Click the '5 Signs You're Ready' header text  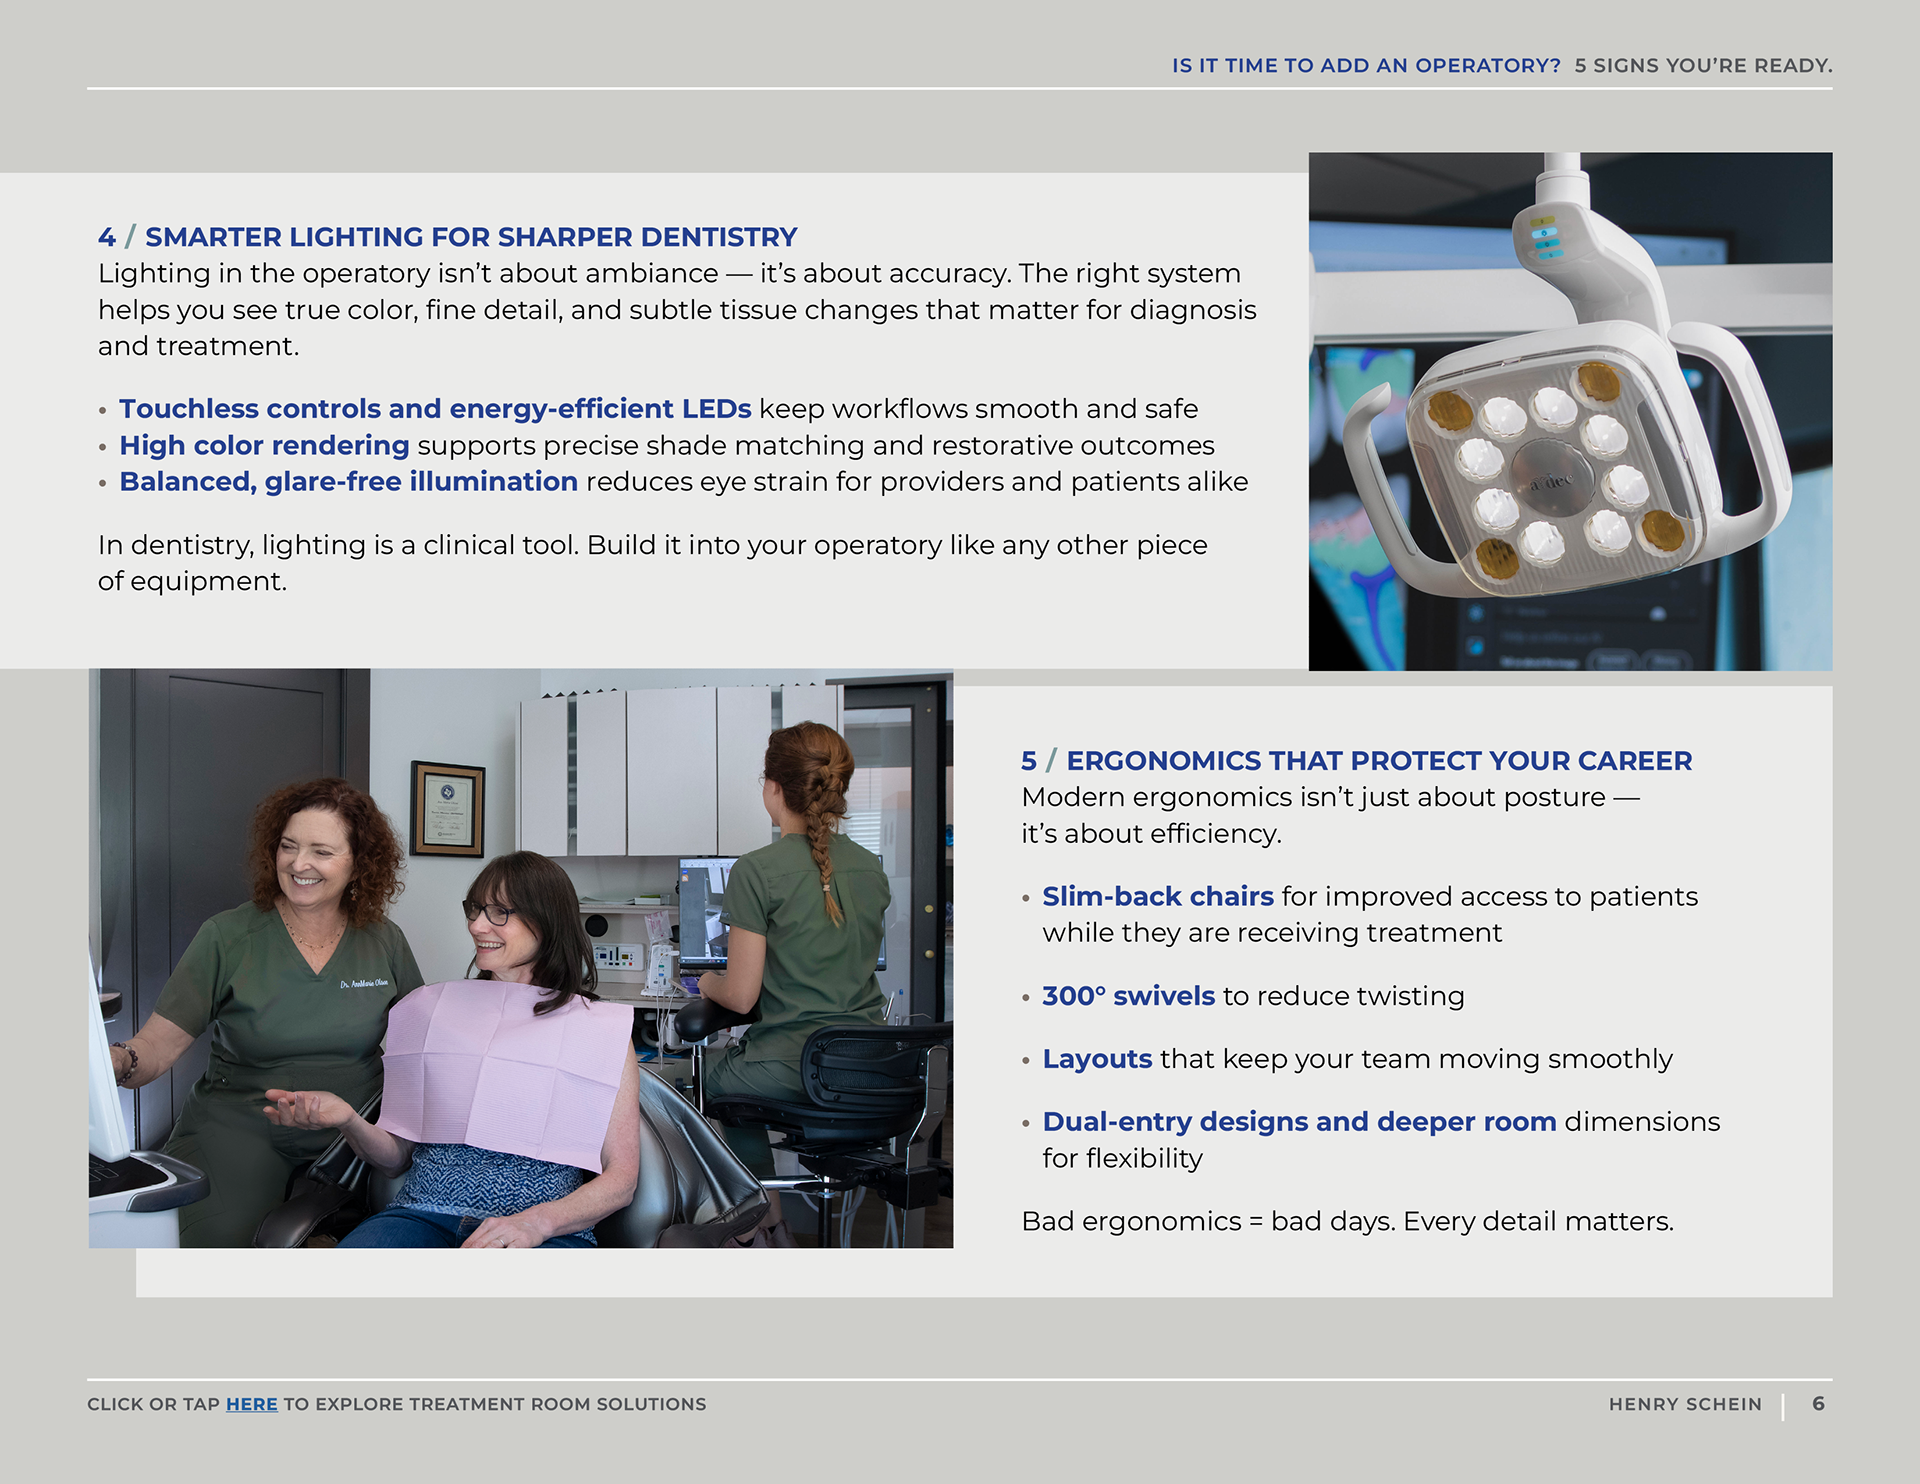point(1702,66)
